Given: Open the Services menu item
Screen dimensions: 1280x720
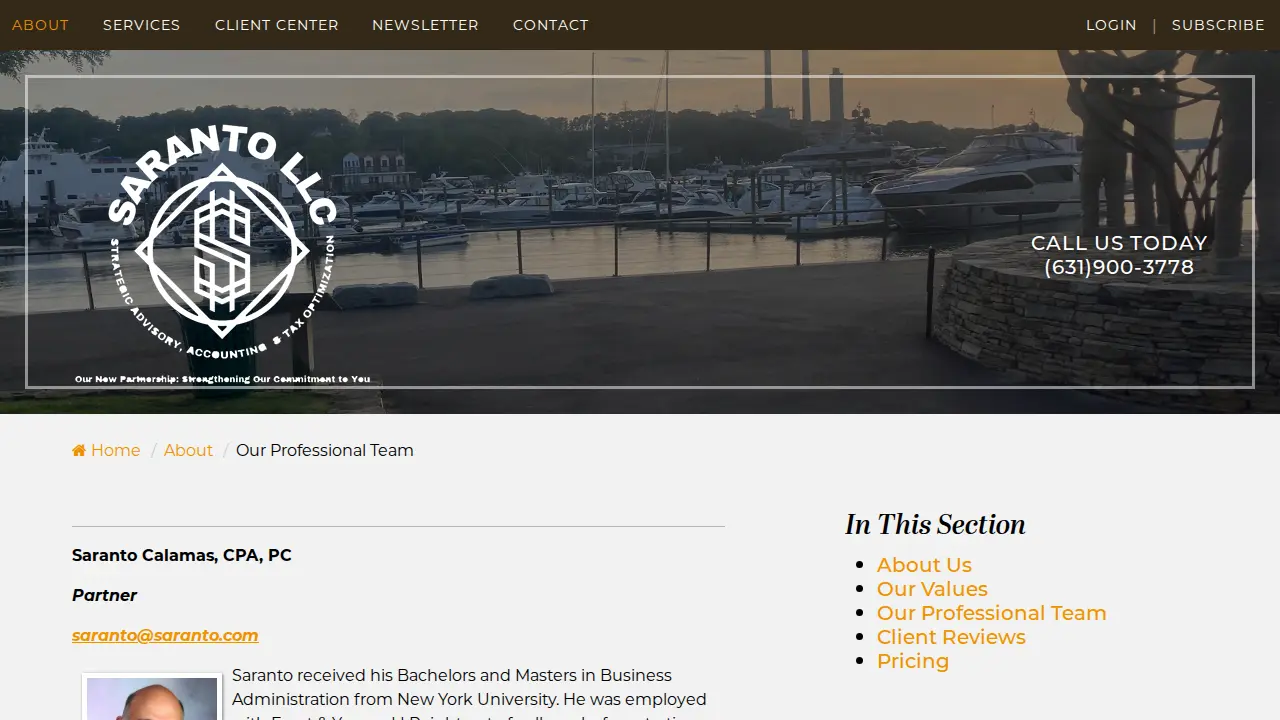Looking at the screenshot, I should pyautogui.click(x=142, y=25).
